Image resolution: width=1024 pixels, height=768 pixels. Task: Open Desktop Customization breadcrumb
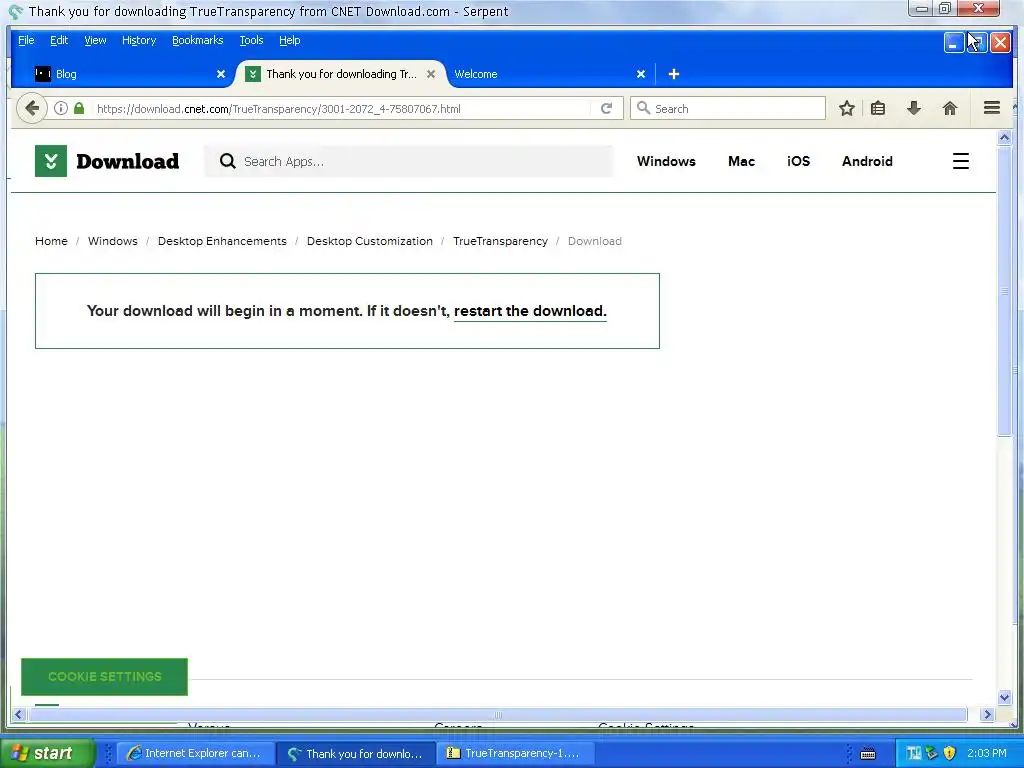(370, 241)
